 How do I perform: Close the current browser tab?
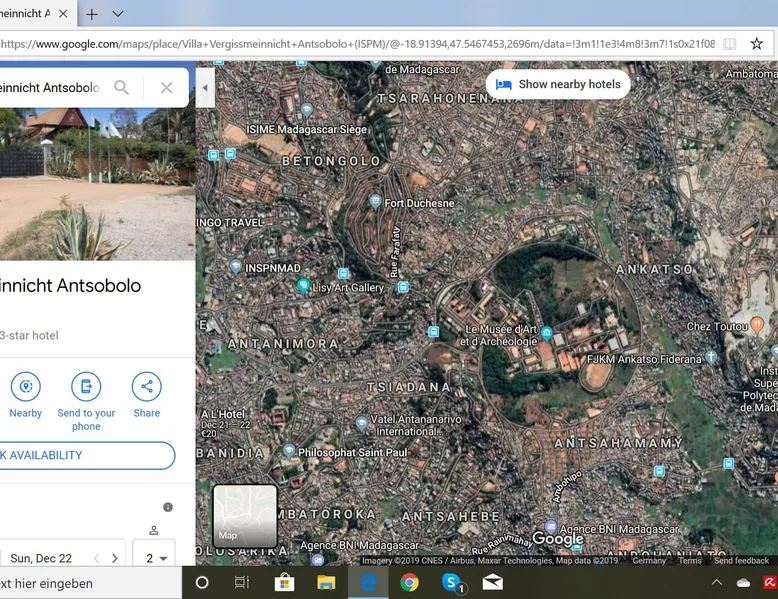63,14
